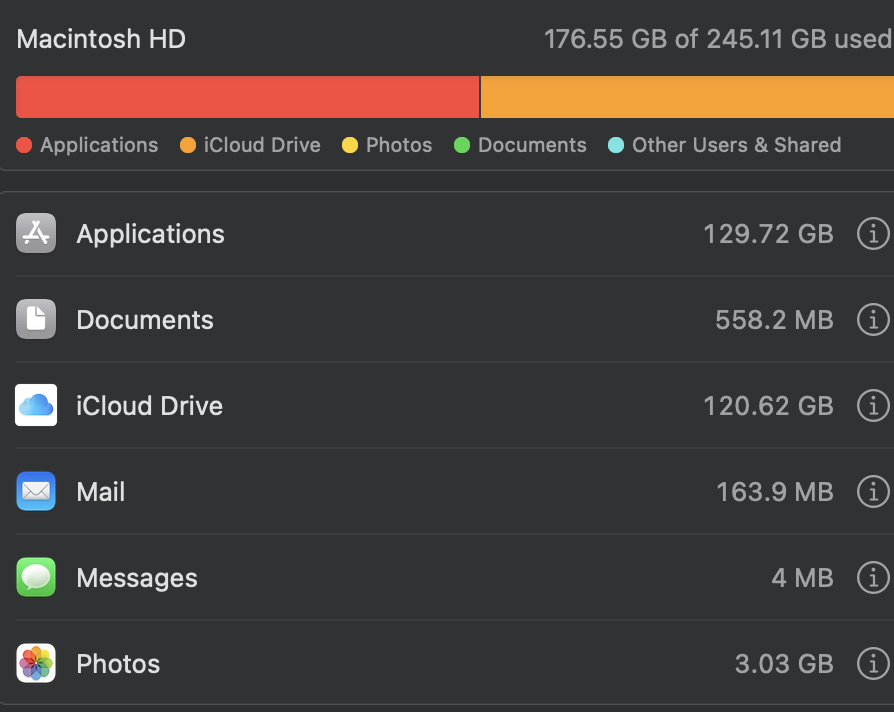Open info button for iCloud Drive
Image resolution: width=894 pixels, height=712 pixels.
(x=873, y=406)
